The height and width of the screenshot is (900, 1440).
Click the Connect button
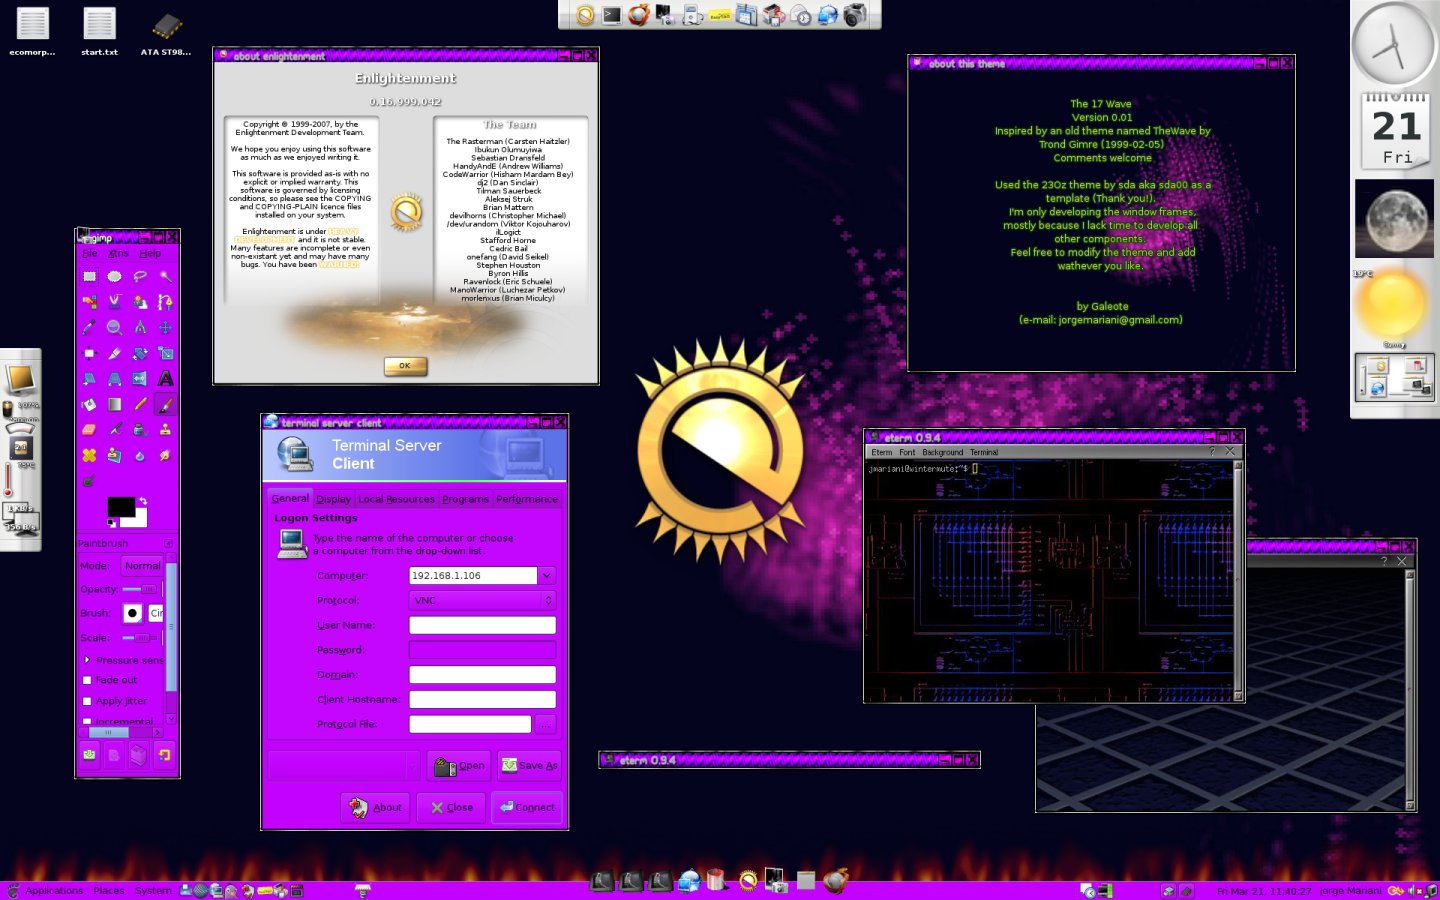(x=527, y=807)
